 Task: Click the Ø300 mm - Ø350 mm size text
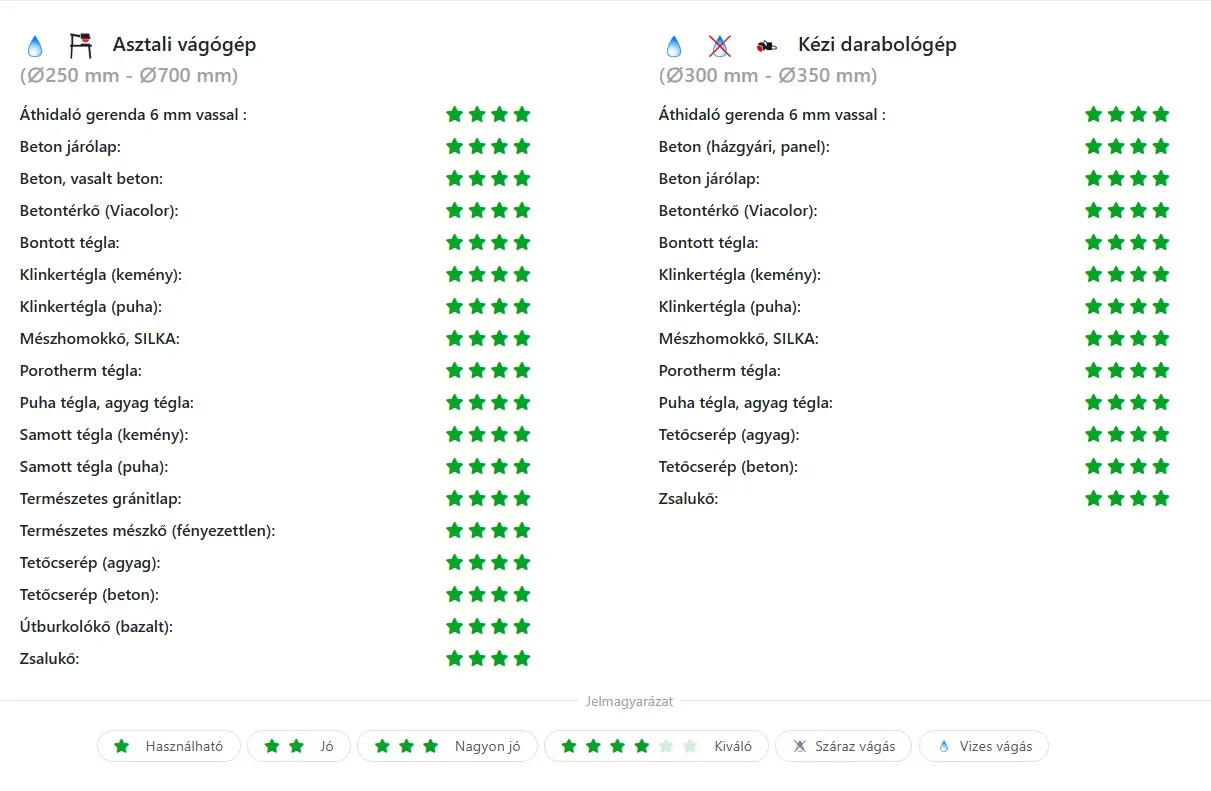pos(768,76)
